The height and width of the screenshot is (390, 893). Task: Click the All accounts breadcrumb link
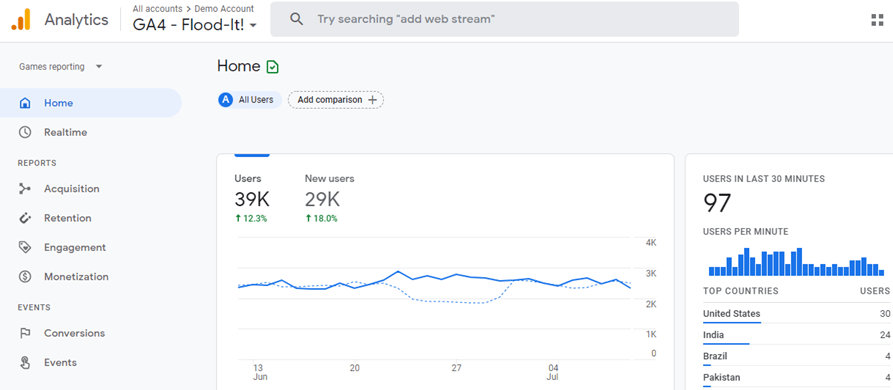tap(157, 9)
